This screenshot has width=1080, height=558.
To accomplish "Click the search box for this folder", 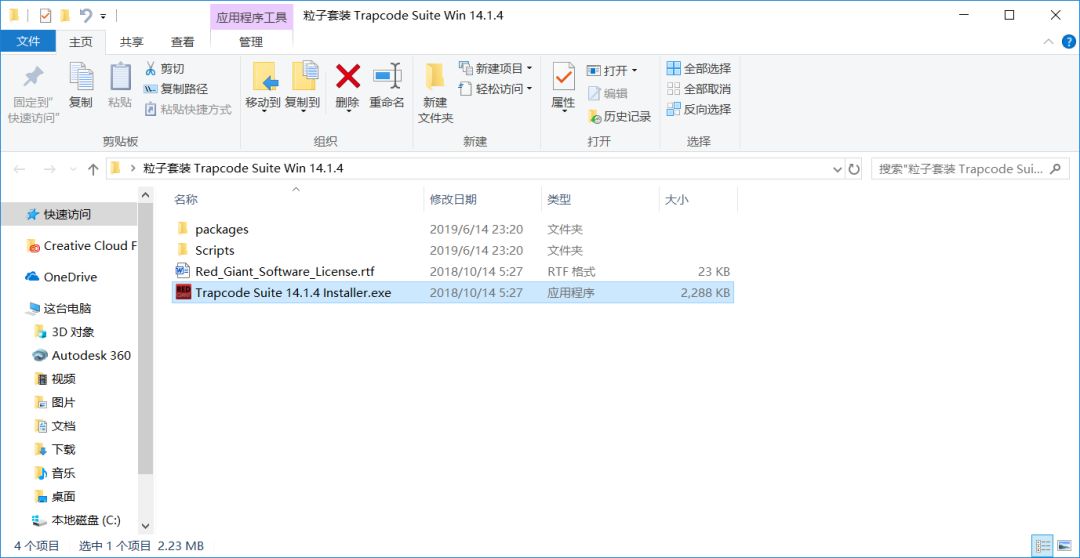I will tap(970, 169).
